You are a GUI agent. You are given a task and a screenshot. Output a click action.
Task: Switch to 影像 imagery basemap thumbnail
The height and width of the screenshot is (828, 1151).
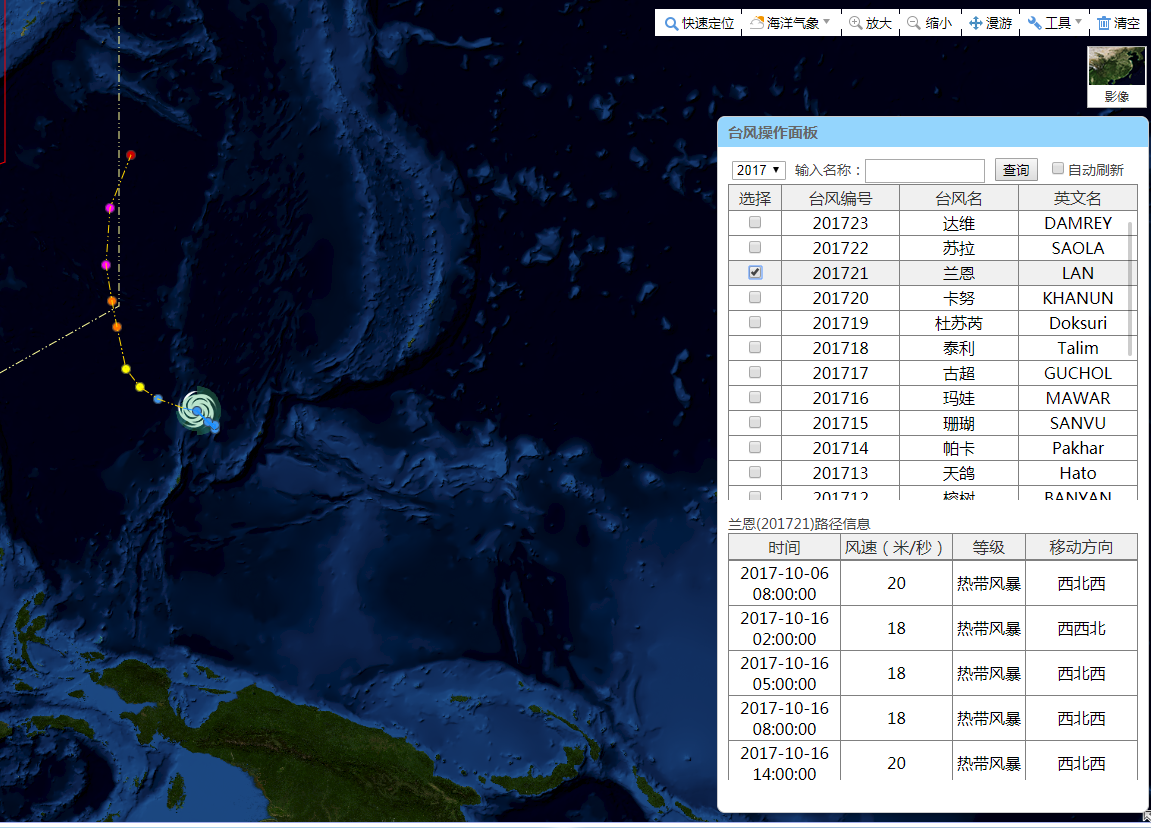(x=1116, y=76)
